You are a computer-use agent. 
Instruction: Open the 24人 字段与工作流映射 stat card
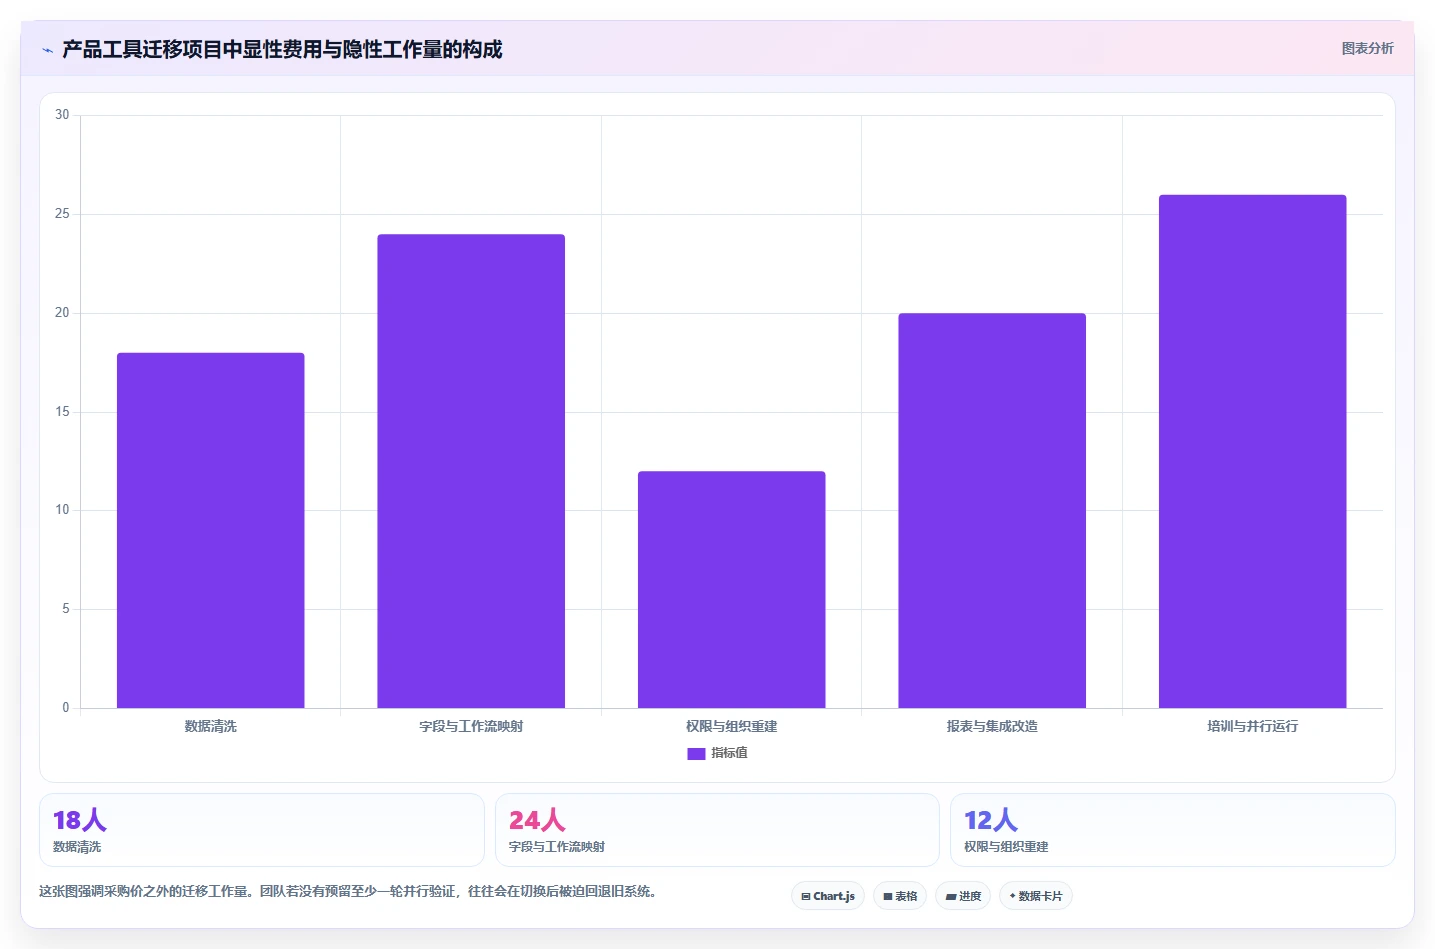pos(717,830)
